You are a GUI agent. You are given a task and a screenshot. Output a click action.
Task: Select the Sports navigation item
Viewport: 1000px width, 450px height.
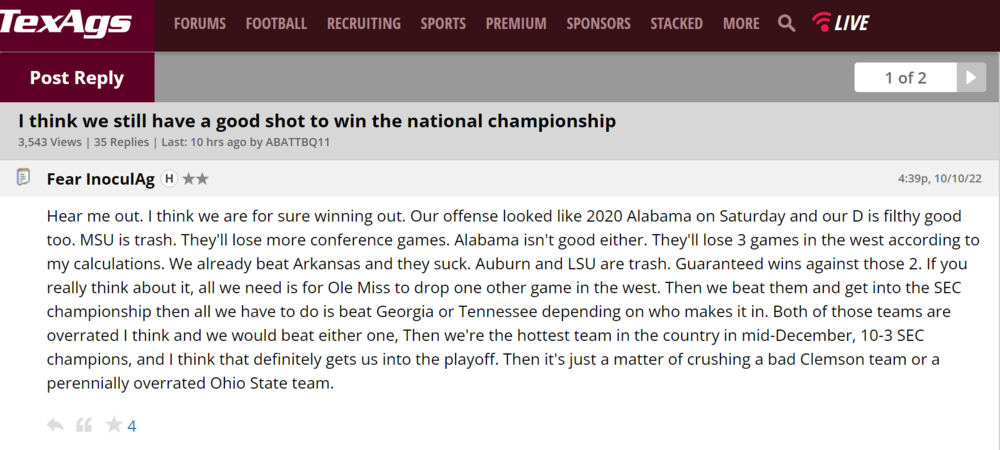443,23
